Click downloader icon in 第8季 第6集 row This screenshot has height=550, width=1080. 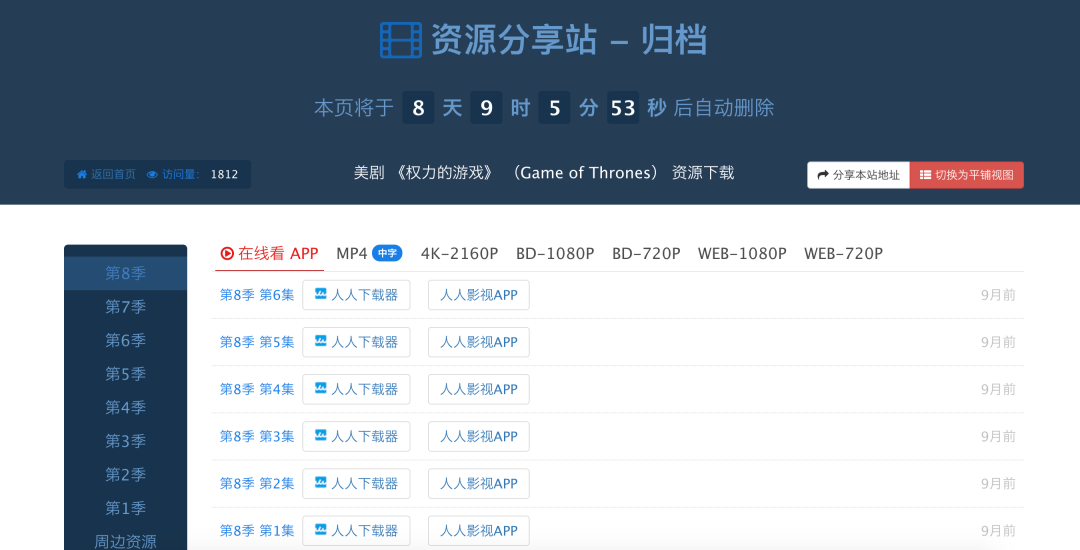[x=320, y=294]
